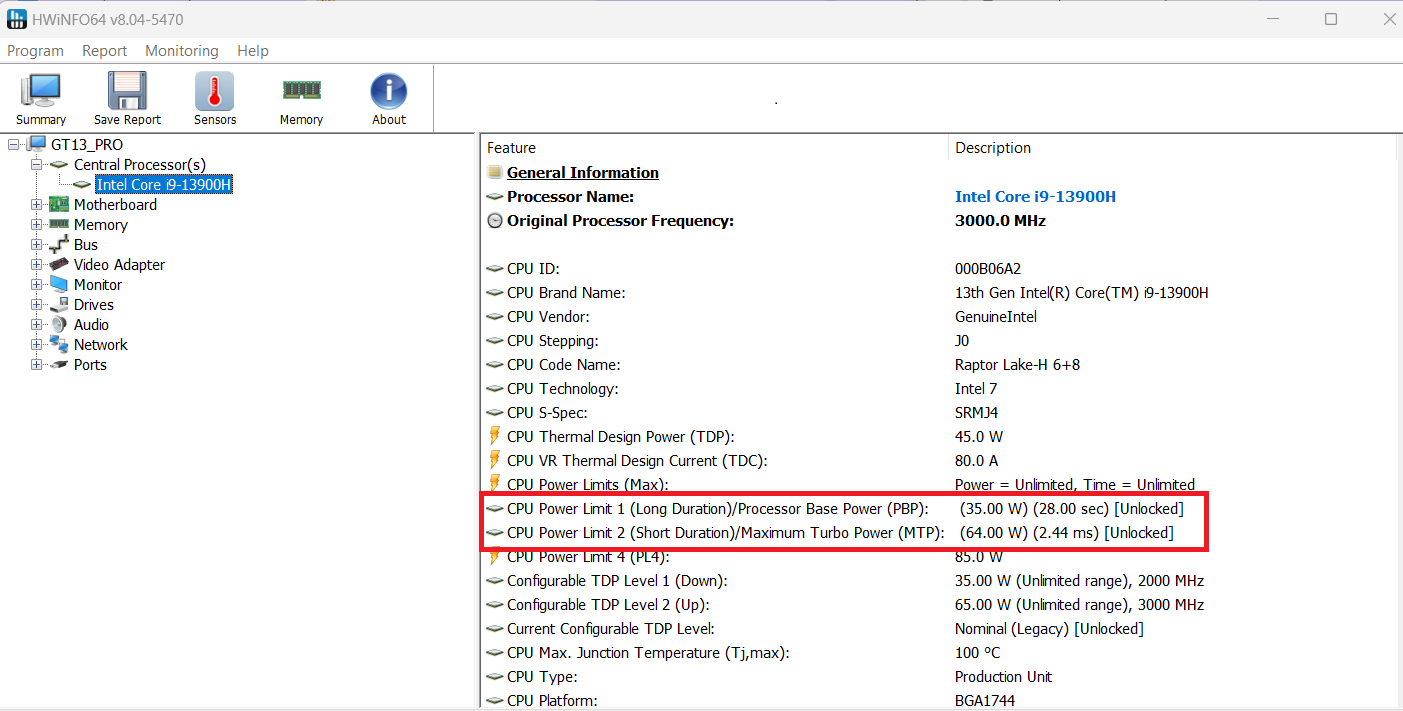Image resolution: width=1403 pixels, height=711 pixels.
Task: Open the Summary toolbar icon
Action: 41,91
